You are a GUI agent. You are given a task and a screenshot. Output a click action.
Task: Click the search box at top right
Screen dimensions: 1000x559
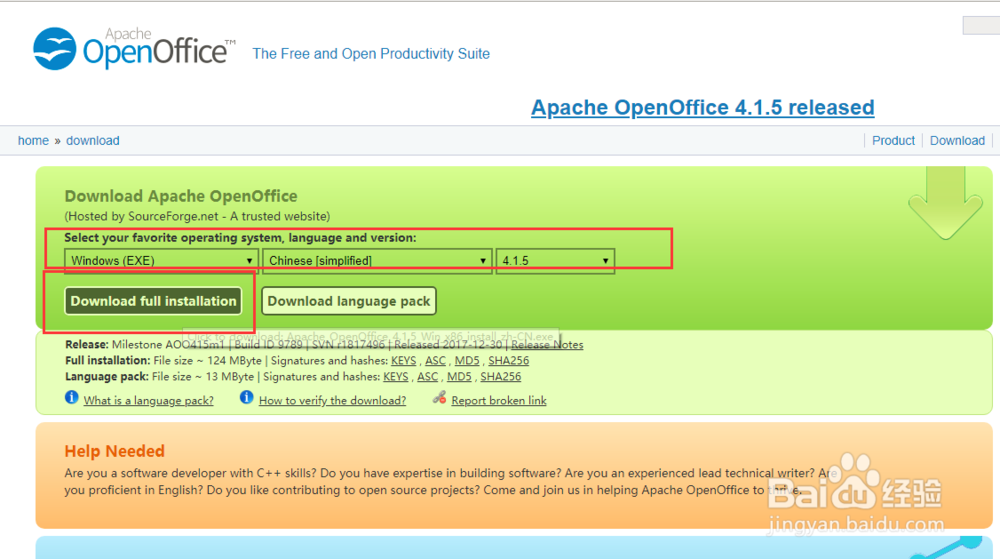point(982,25)
